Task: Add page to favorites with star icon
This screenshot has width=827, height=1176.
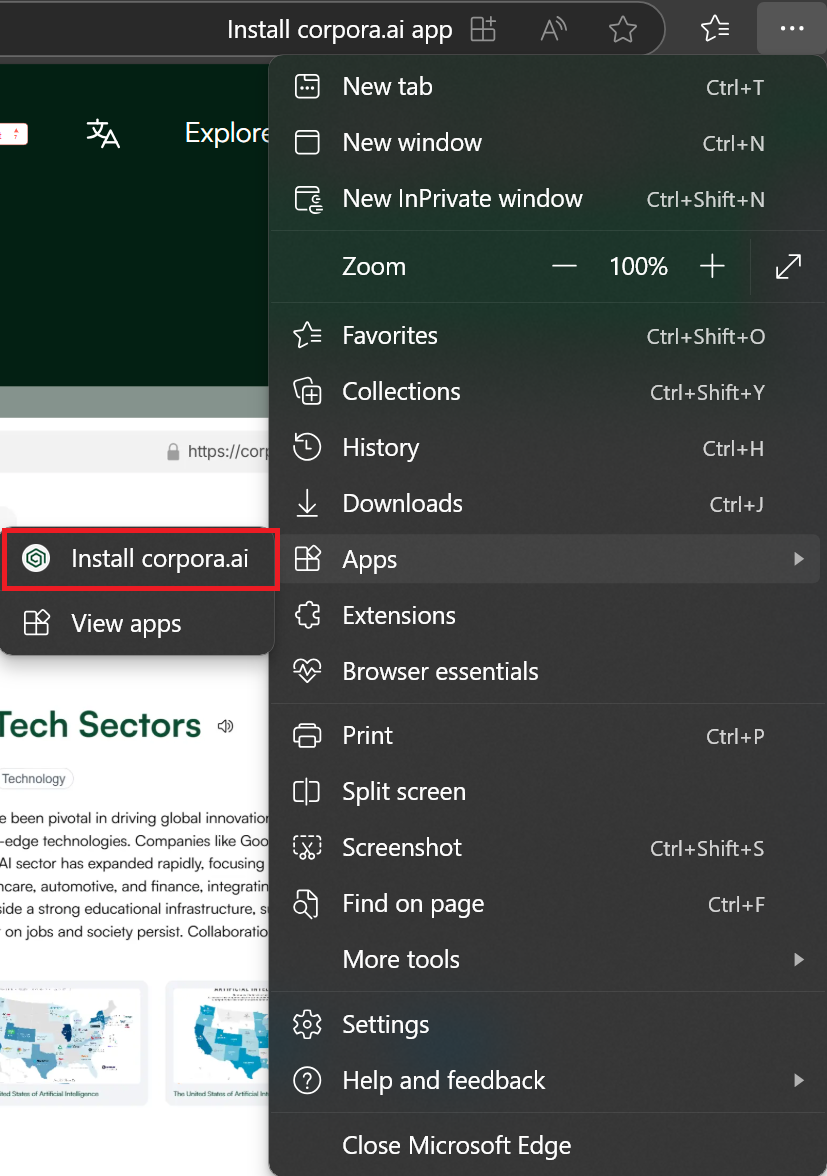Action: [x=623, y=30]
